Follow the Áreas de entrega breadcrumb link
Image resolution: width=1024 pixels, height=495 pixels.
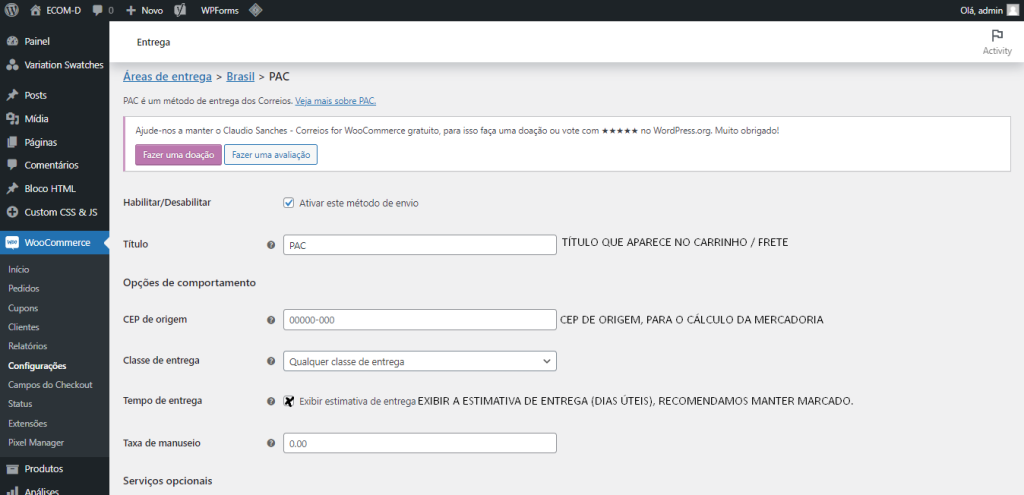coord(167,76)
